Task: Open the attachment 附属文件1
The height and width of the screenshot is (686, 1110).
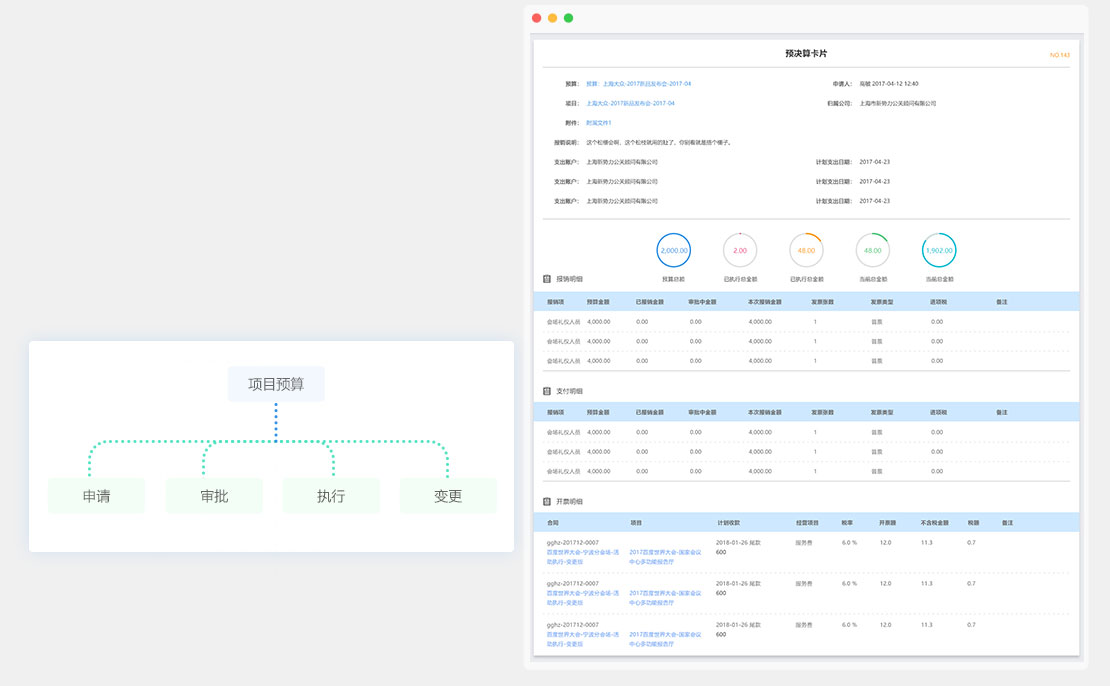Action: coord(598,123)
